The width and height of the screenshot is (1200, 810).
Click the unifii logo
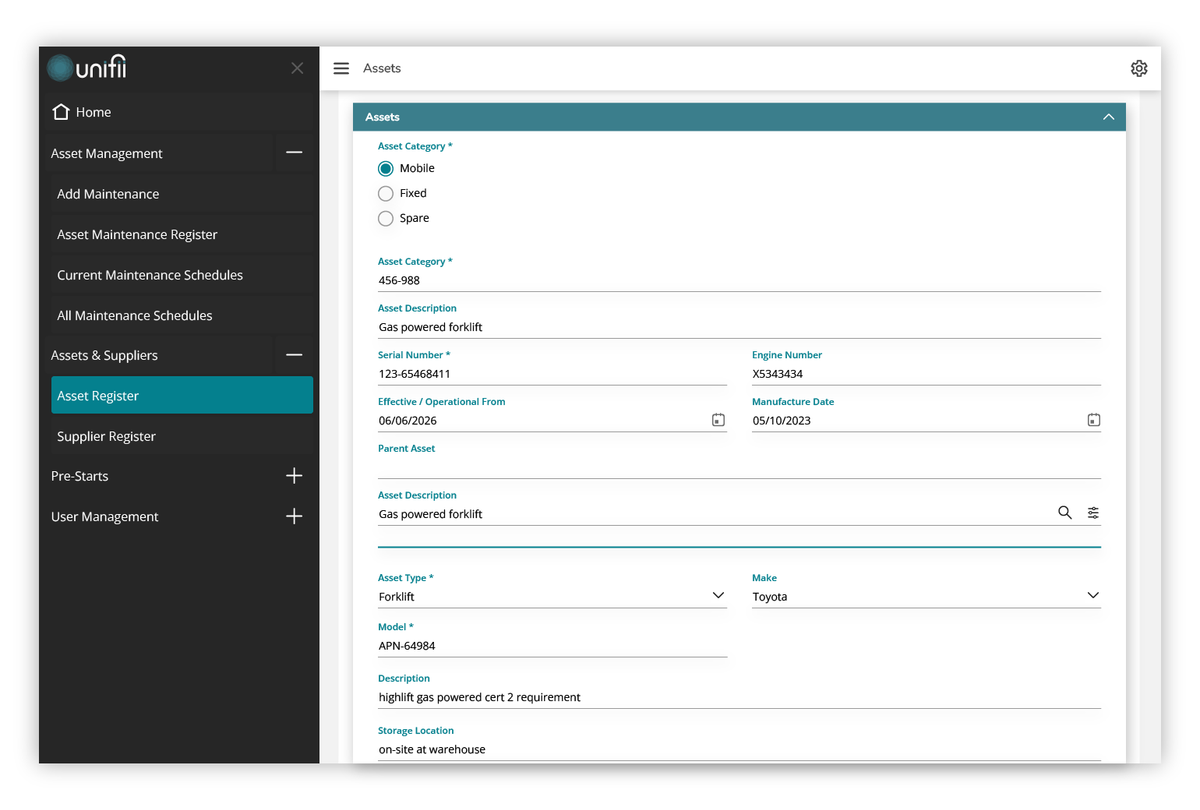[x=87, y=68]
